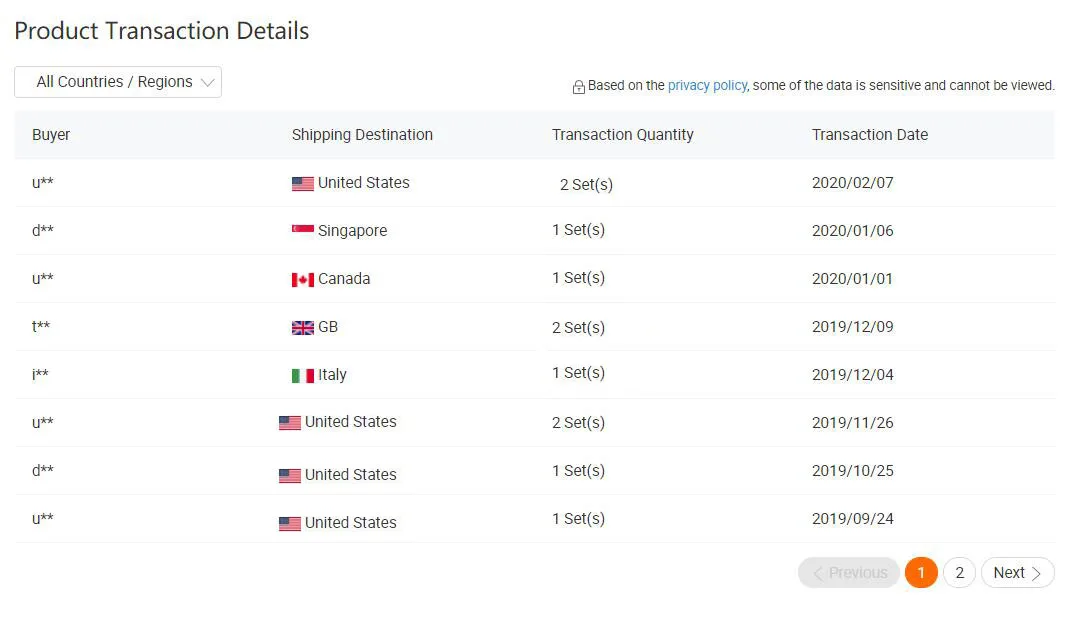This screenshot has width=1071, height=633.
Task: Click the Singapore flag icon
Action: click(x=302, y=231)
